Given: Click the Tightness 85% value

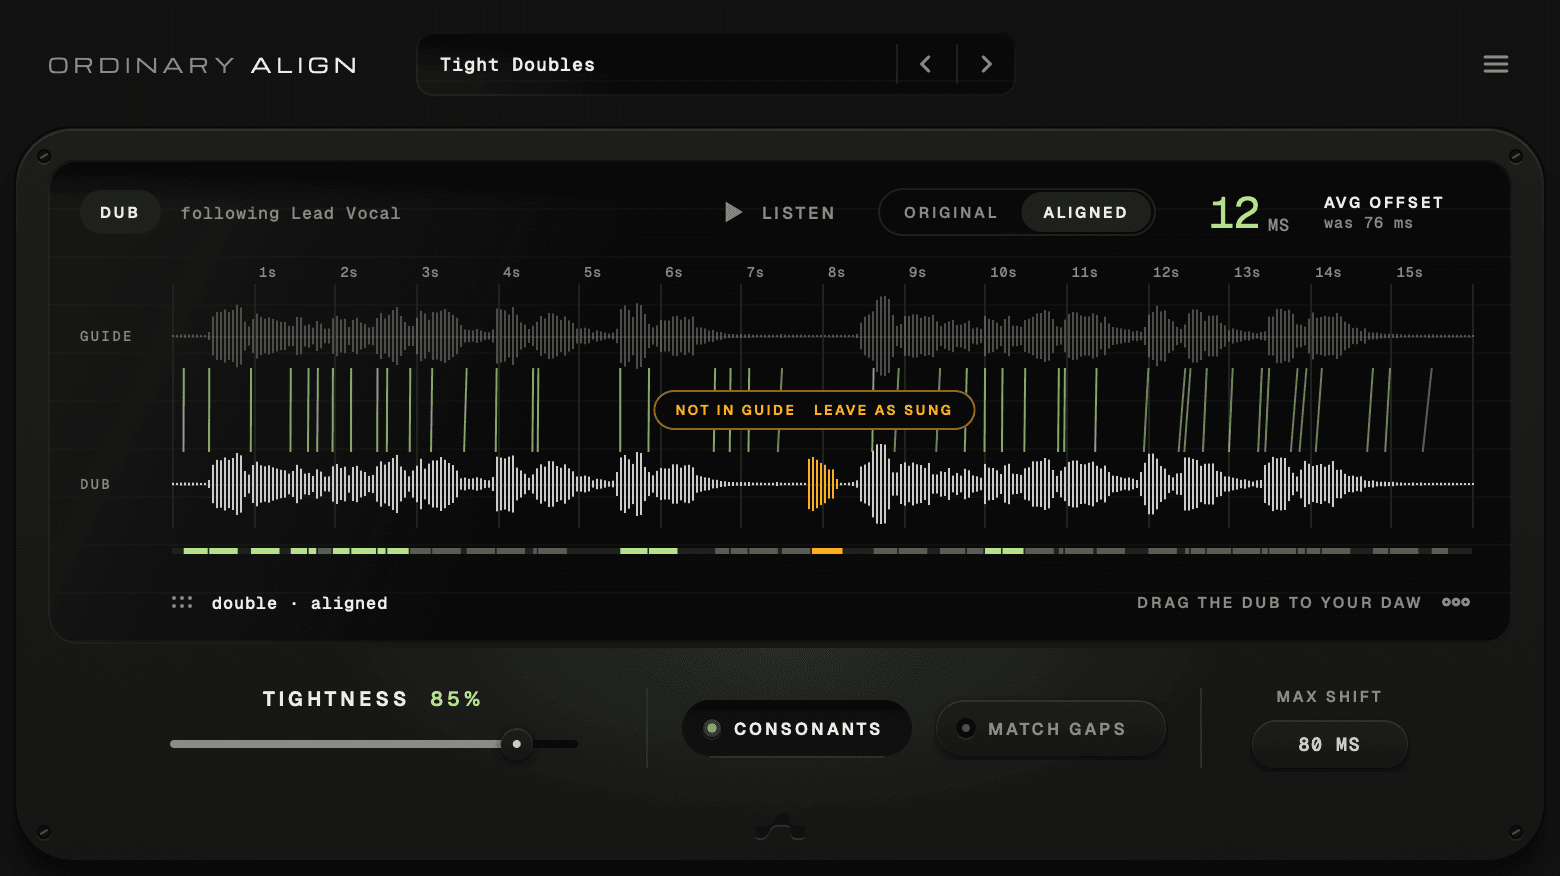Looking at the screenshot, I should pos(455,699).
